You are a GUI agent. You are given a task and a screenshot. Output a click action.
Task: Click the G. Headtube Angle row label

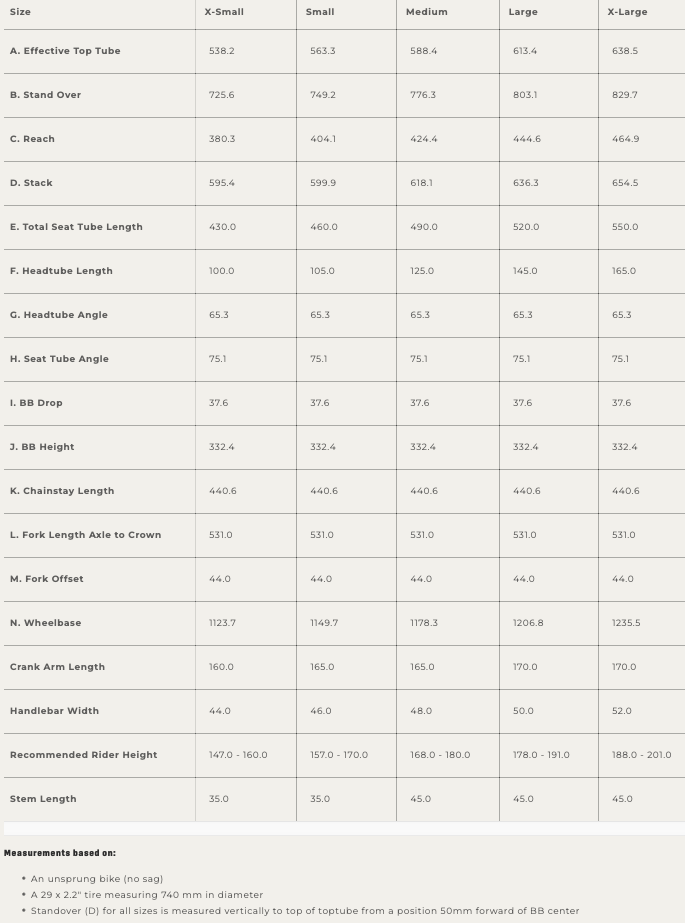pyautogui.click(x=59, y=315)
